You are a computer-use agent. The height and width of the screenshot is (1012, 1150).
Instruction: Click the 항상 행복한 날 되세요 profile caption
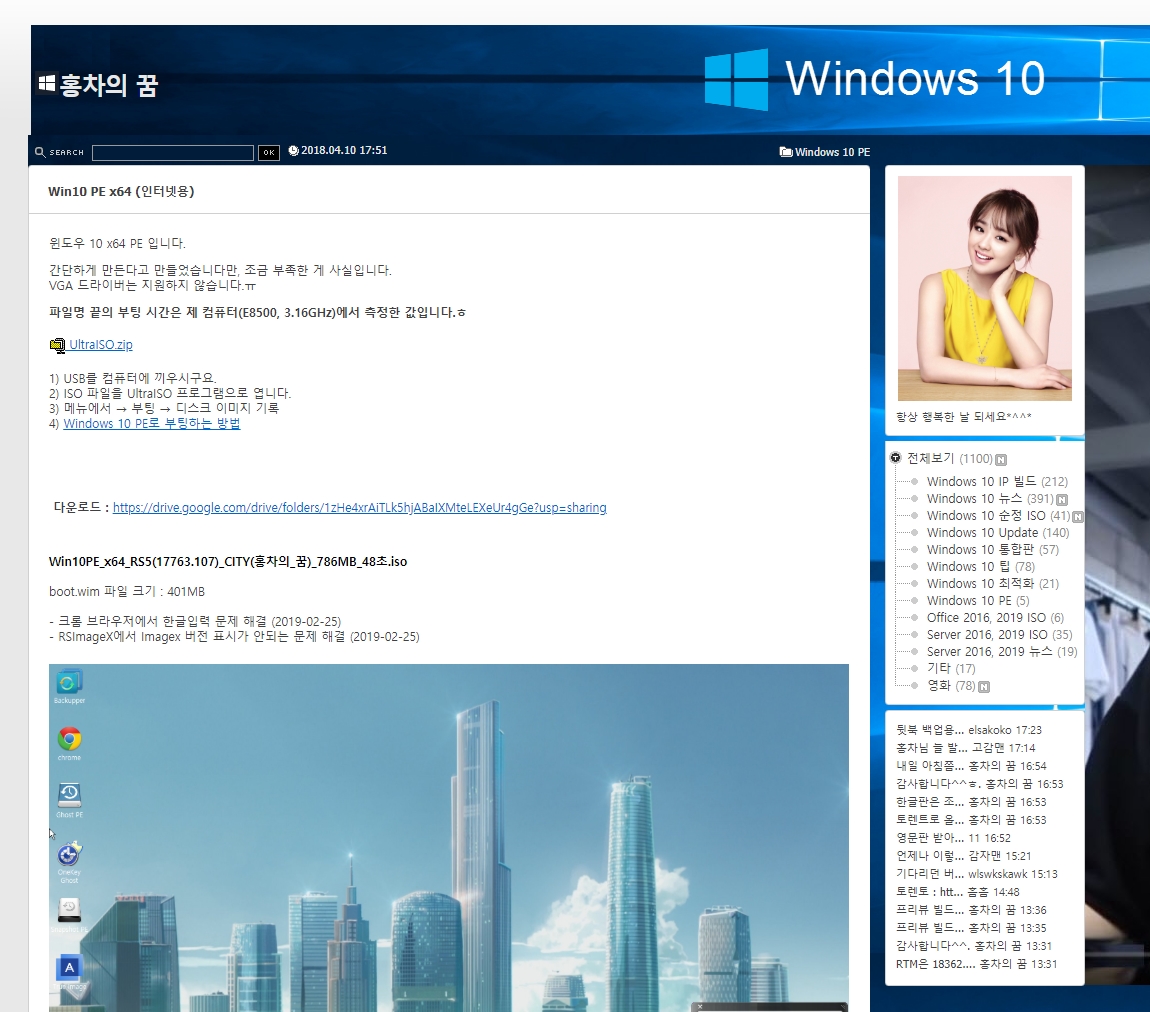[x=964, y=417]
